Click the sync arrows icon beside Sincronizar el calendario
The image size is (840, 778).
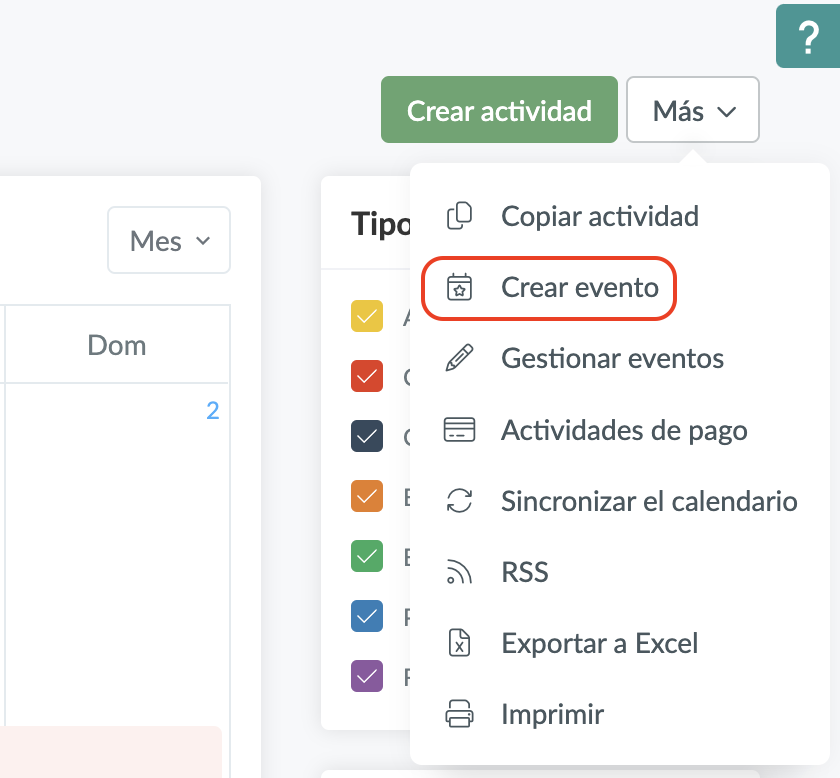click(x=460, y=501)
